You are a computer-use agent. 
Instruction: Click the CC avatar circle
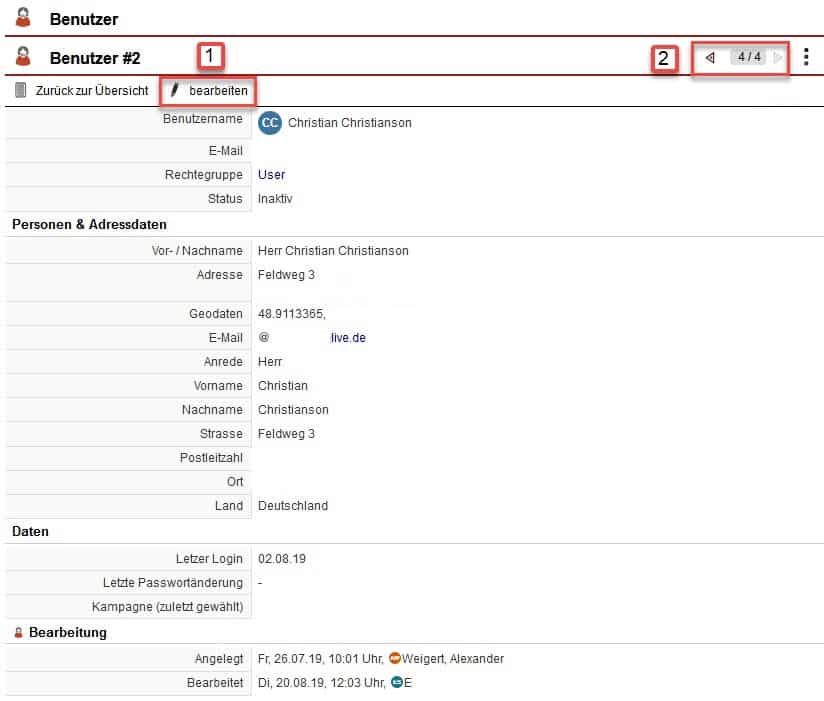269,123
